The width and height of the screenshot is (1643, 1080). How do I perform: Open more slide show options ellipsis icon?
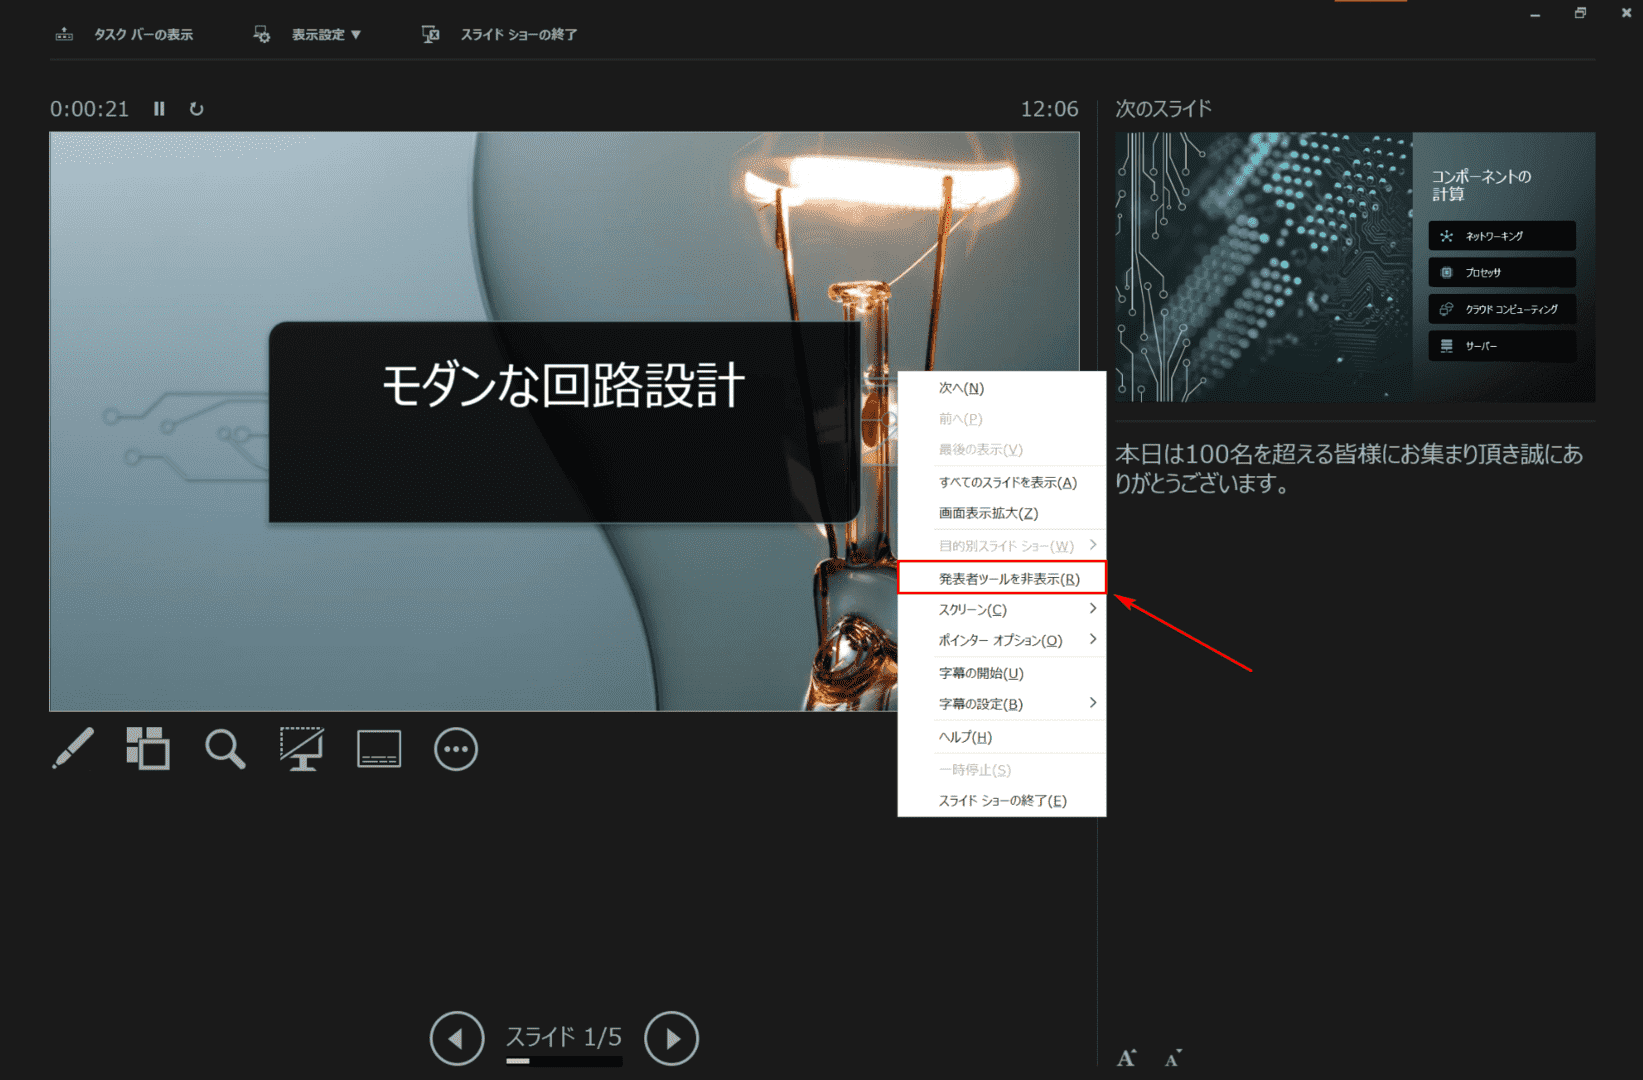[456, 749]
